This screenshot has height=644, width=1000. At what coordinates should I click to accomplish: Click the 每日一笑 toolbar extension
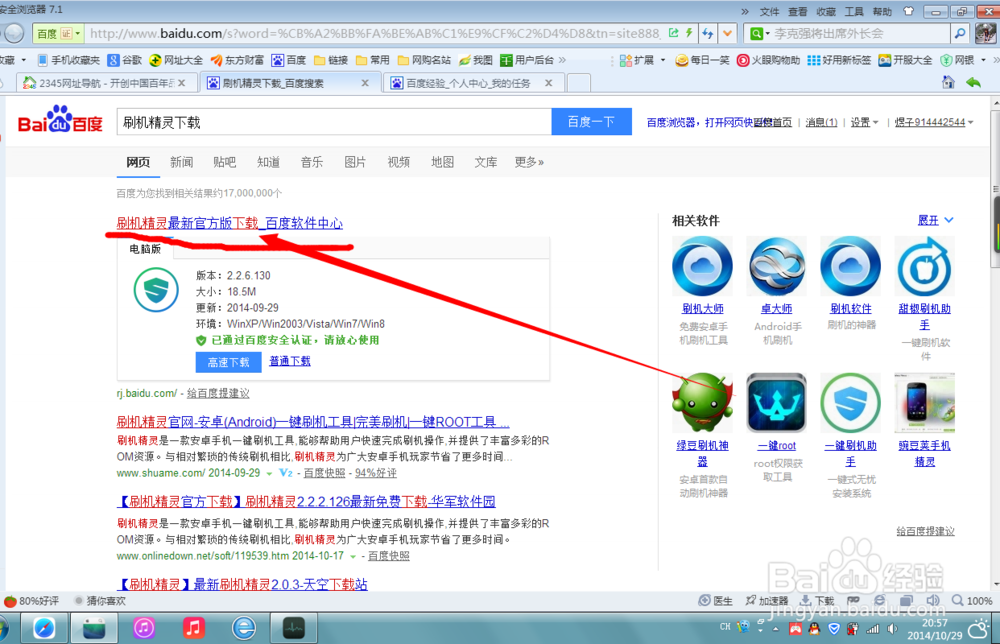click(x=702, y=60)
